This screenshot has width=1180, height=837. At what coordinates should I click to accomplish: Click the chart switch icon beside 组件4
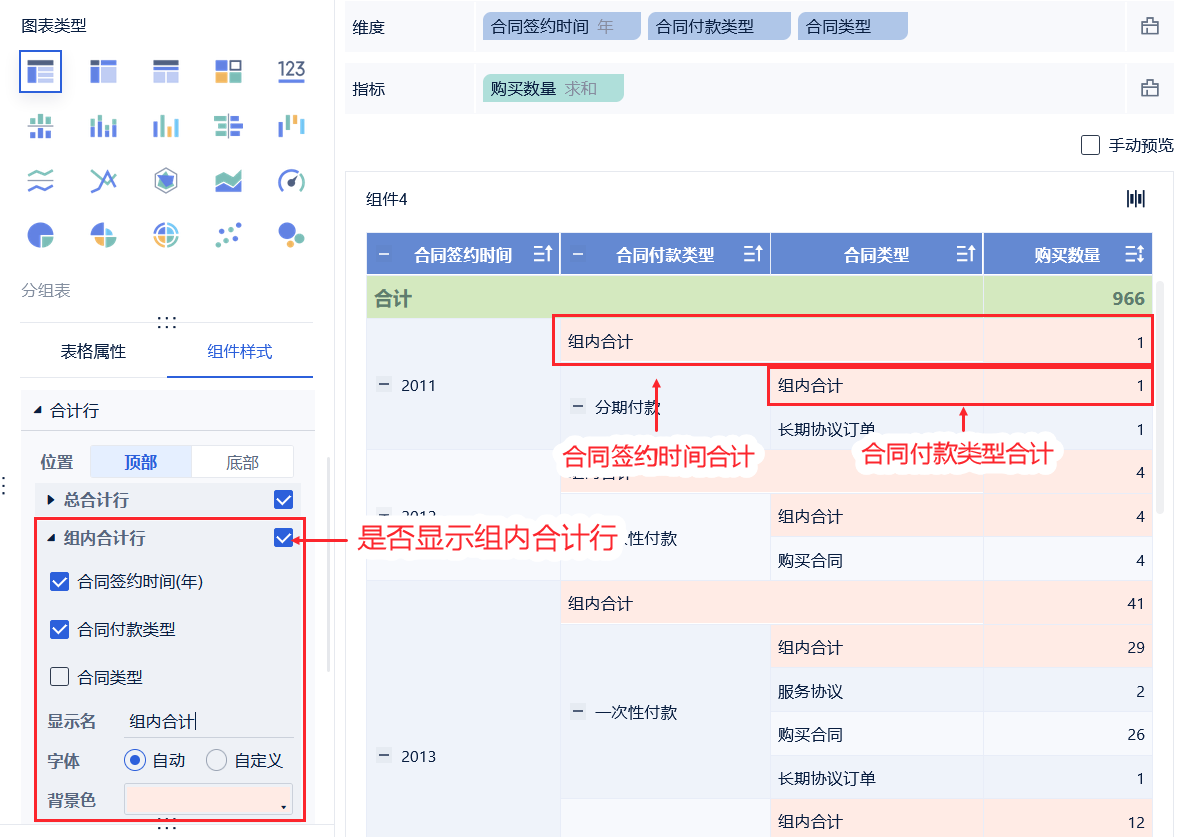[x=1136, y=199]
